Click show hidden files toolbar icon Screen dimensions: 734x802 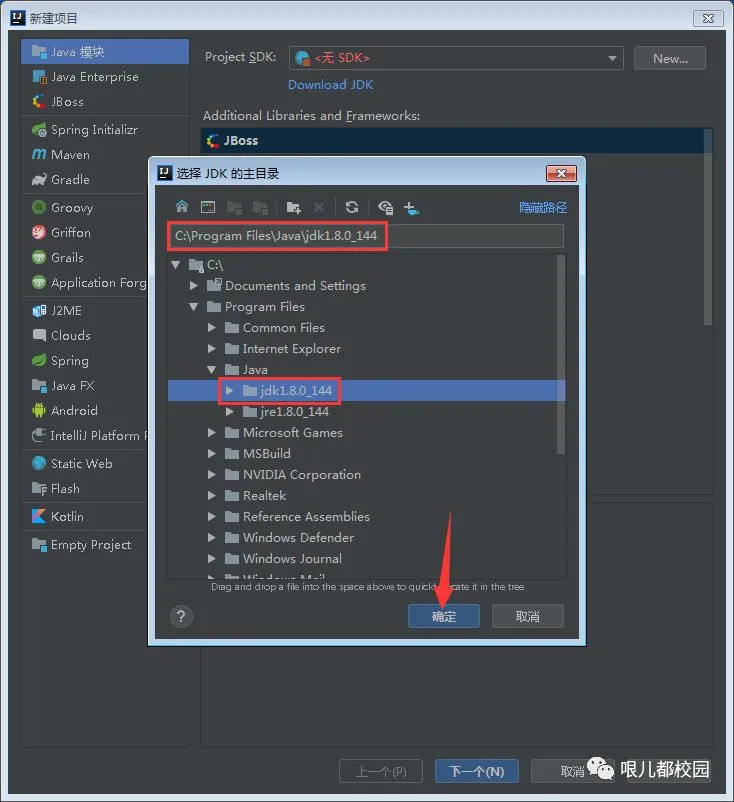[x=385, y=207]
